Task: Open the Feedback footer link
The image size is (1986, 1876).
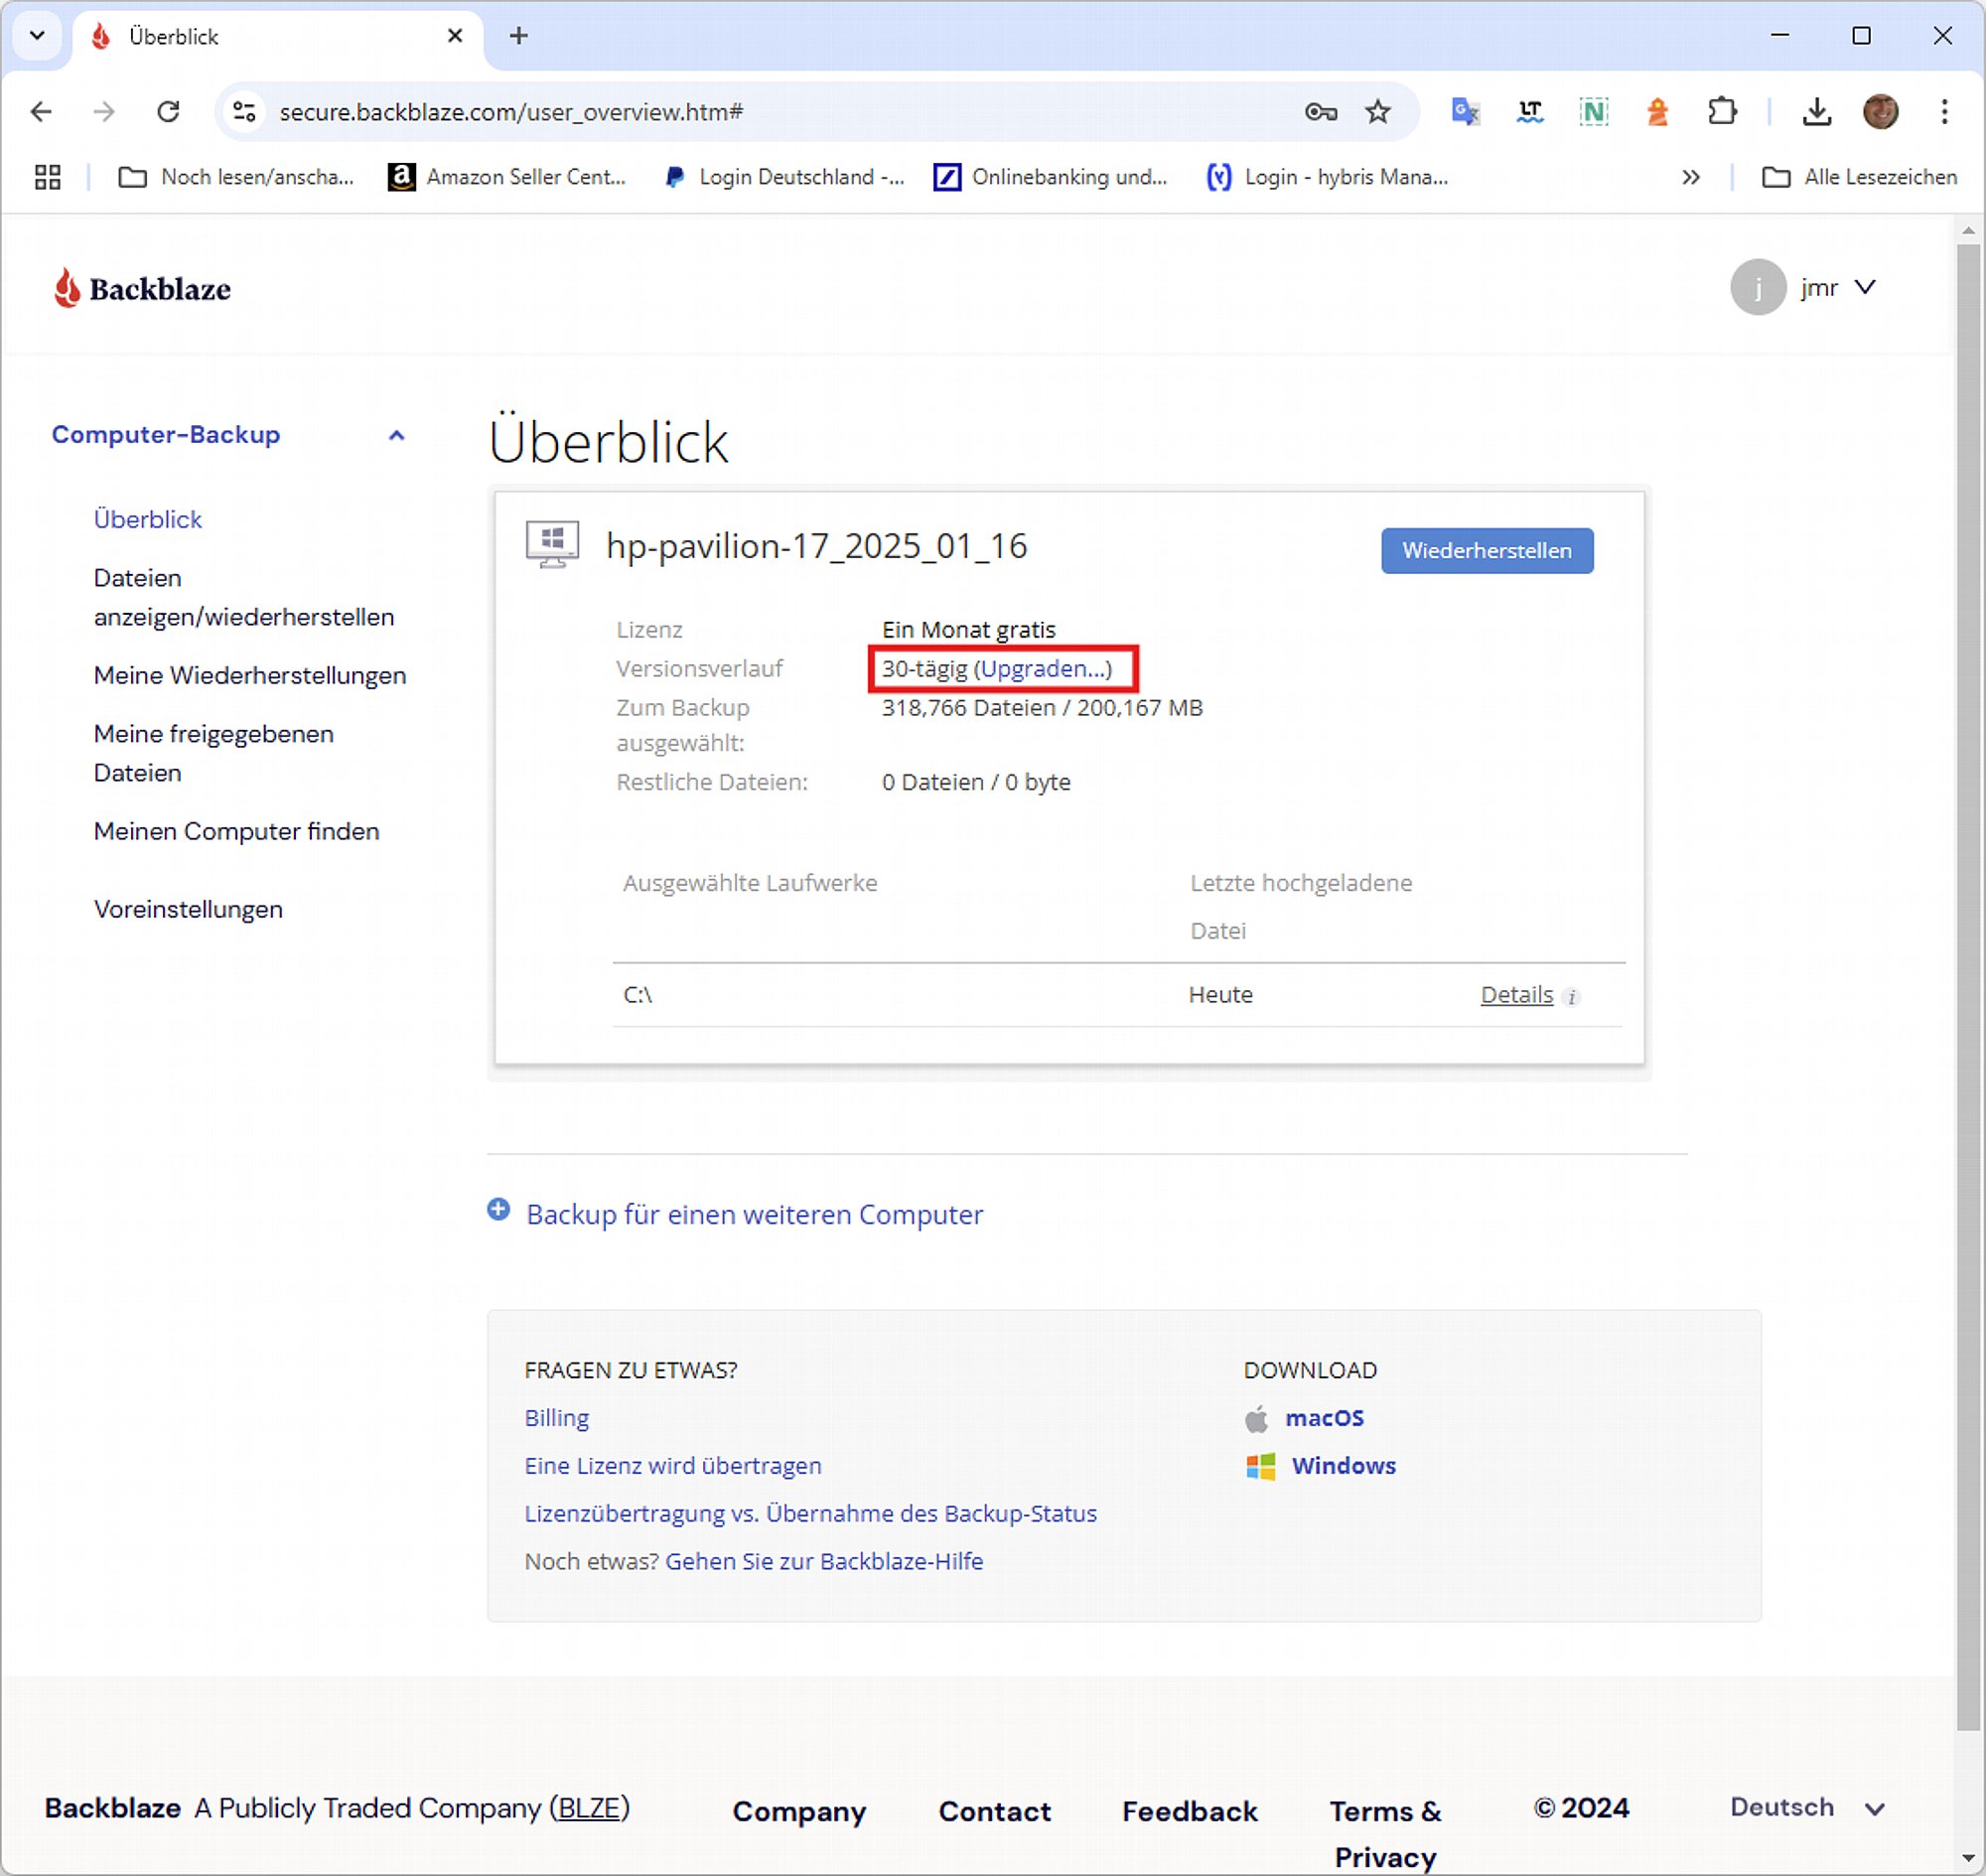Action: tap(1190, 1811)
